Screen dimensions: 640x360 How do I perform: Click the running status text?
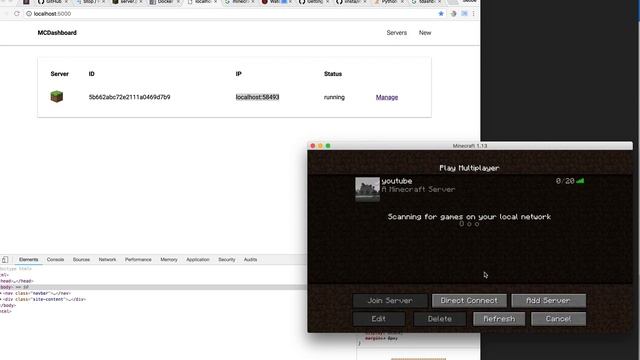(334, 97)
